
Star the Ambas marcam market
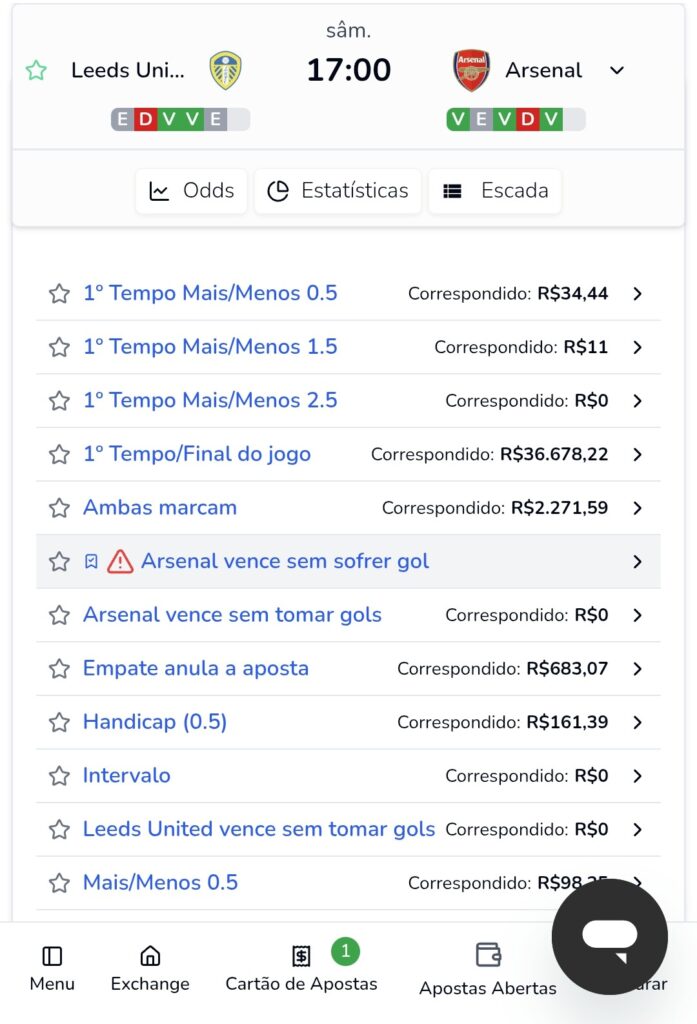click(x=58, y=508)
